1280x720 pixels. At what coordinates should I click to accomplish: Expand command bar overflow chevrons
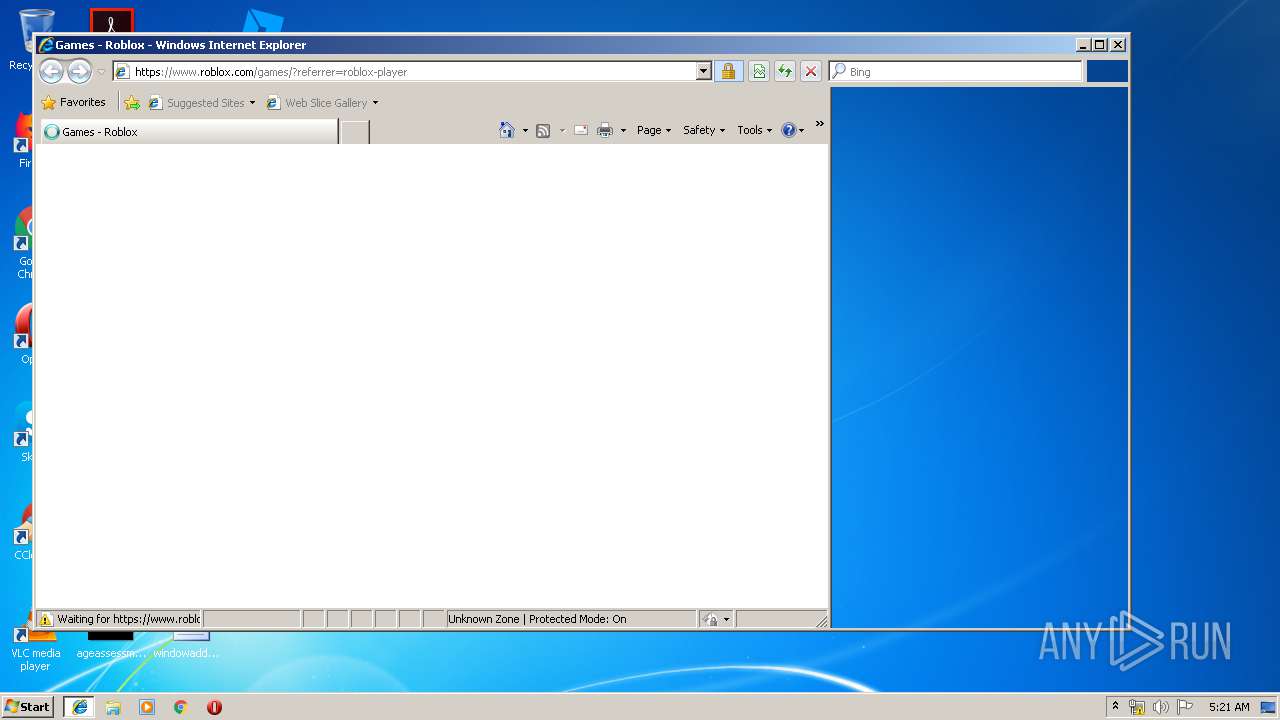819,124
